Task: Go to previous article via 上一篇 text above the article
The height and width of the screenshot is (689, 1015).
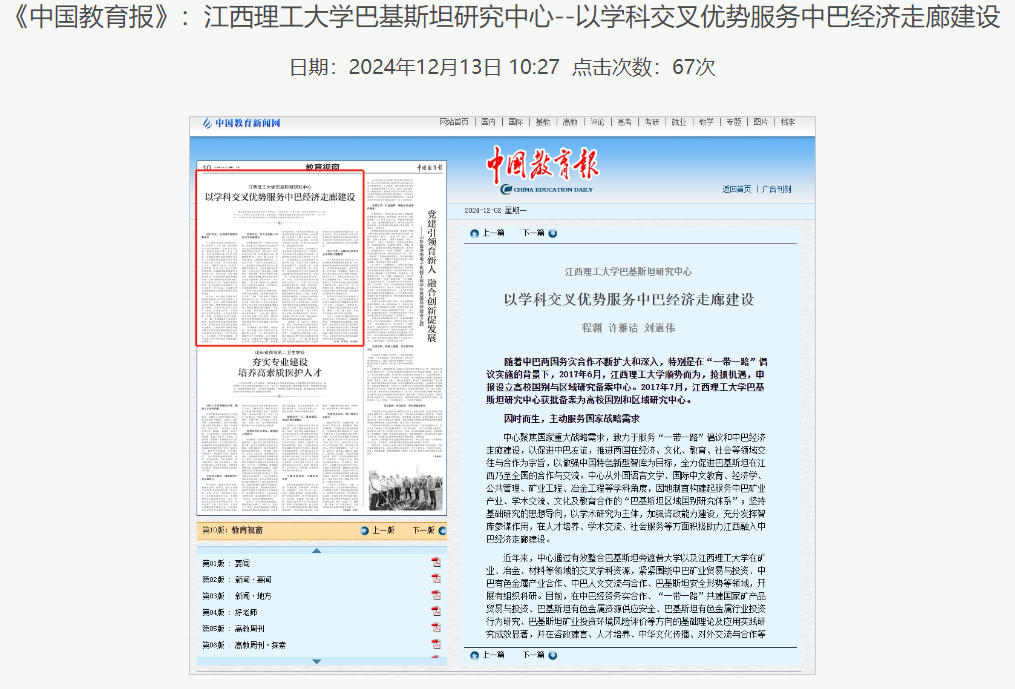Action: pos(494,232)
